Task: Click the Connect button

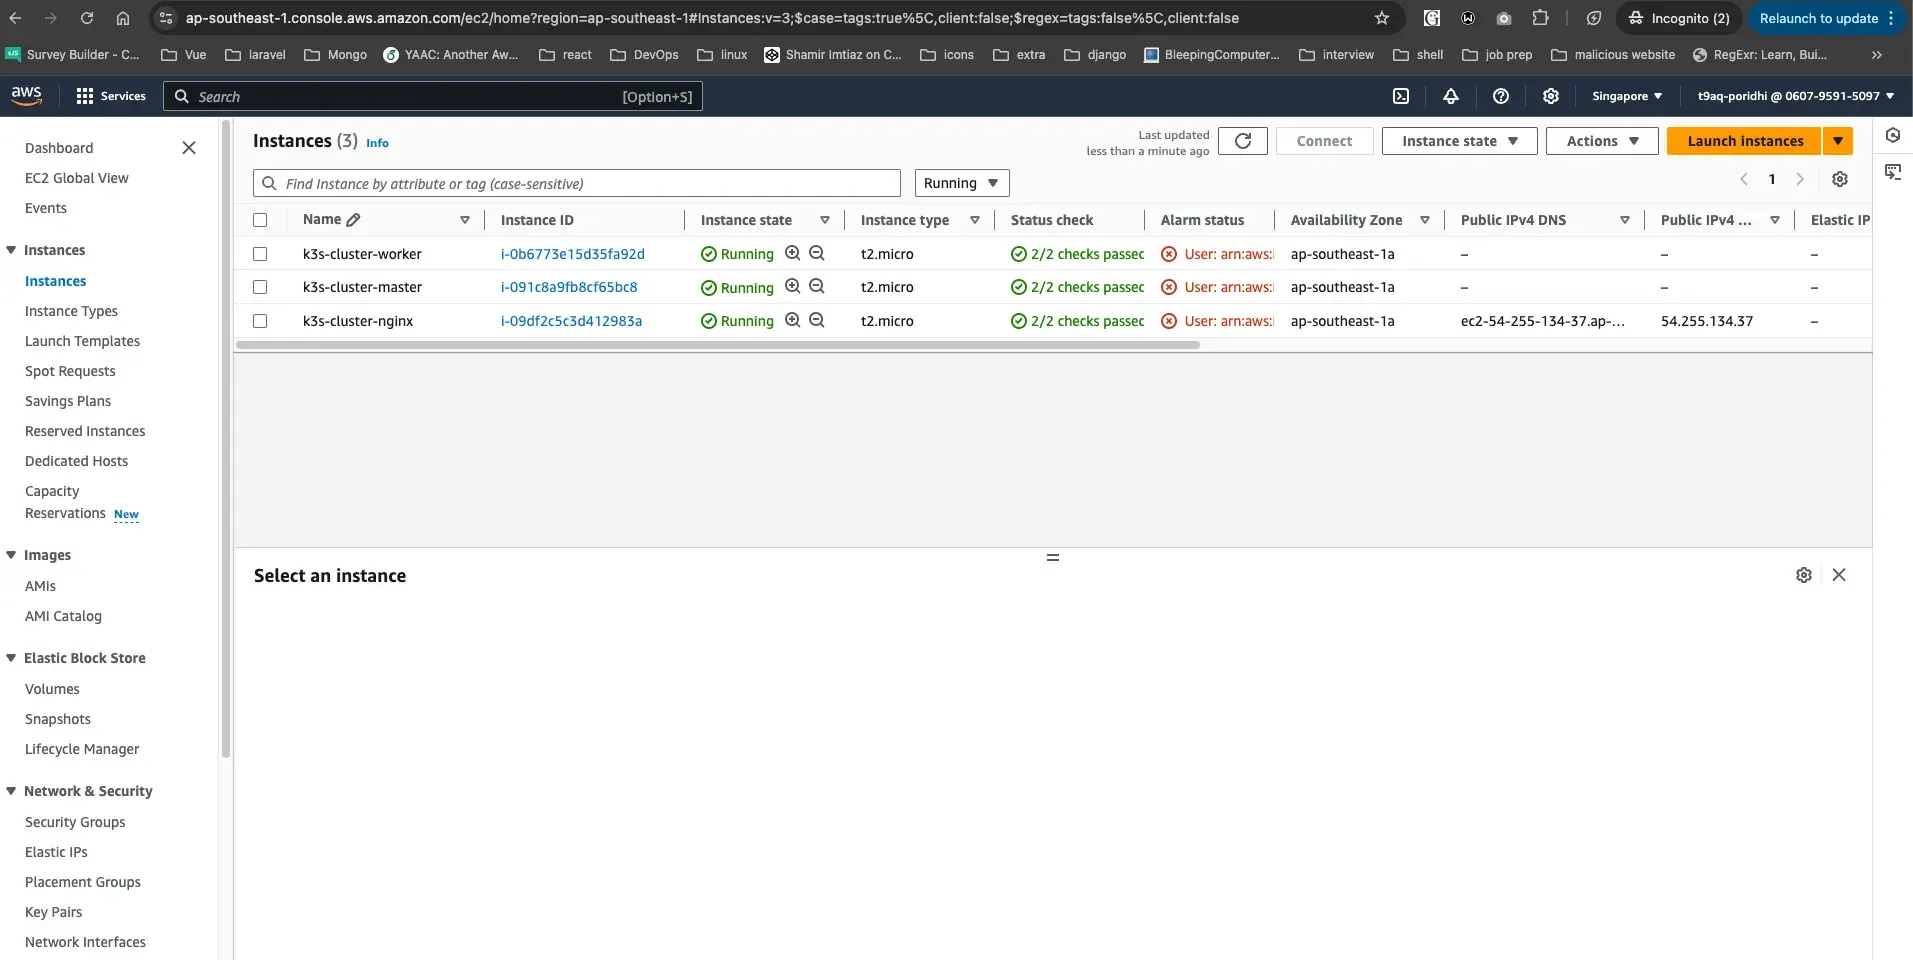Action: (1324, 141)
